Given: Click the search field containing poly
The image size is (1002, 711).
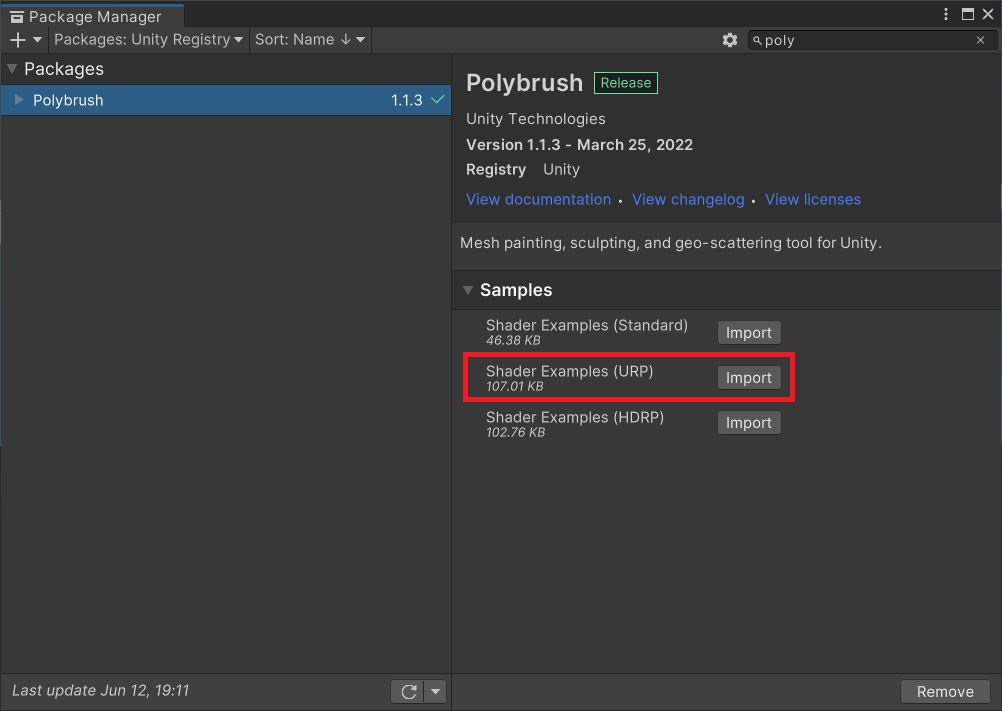Looking at the screenshot, I should click(872, 40).
